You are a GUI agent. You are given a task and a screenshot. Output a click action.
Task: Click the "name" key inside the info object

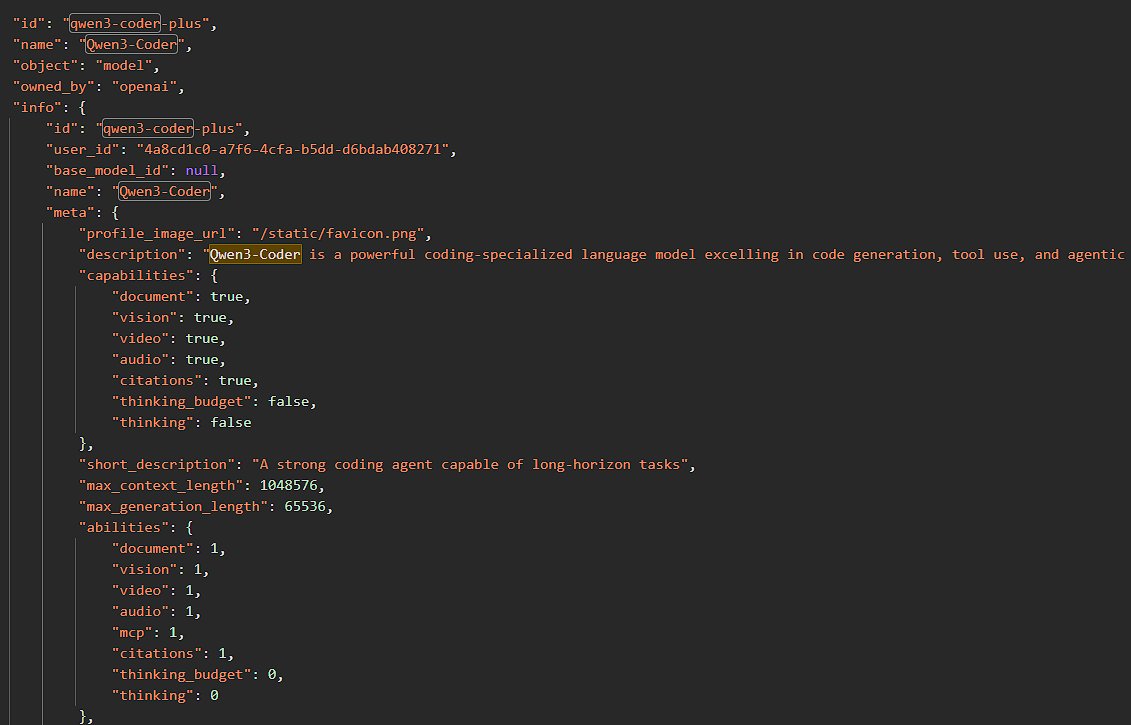pos(70,192)
